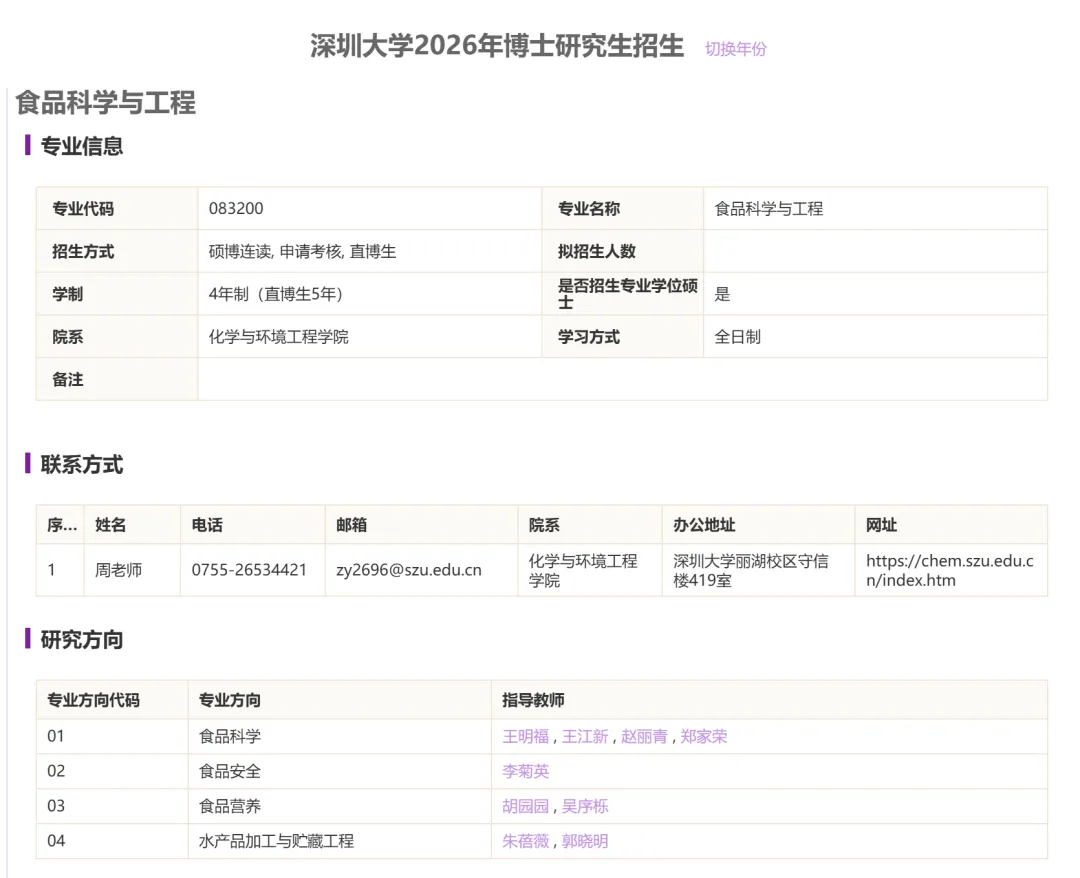
Task: Click direction 食品营养 row text
Action: pos(229,806)
